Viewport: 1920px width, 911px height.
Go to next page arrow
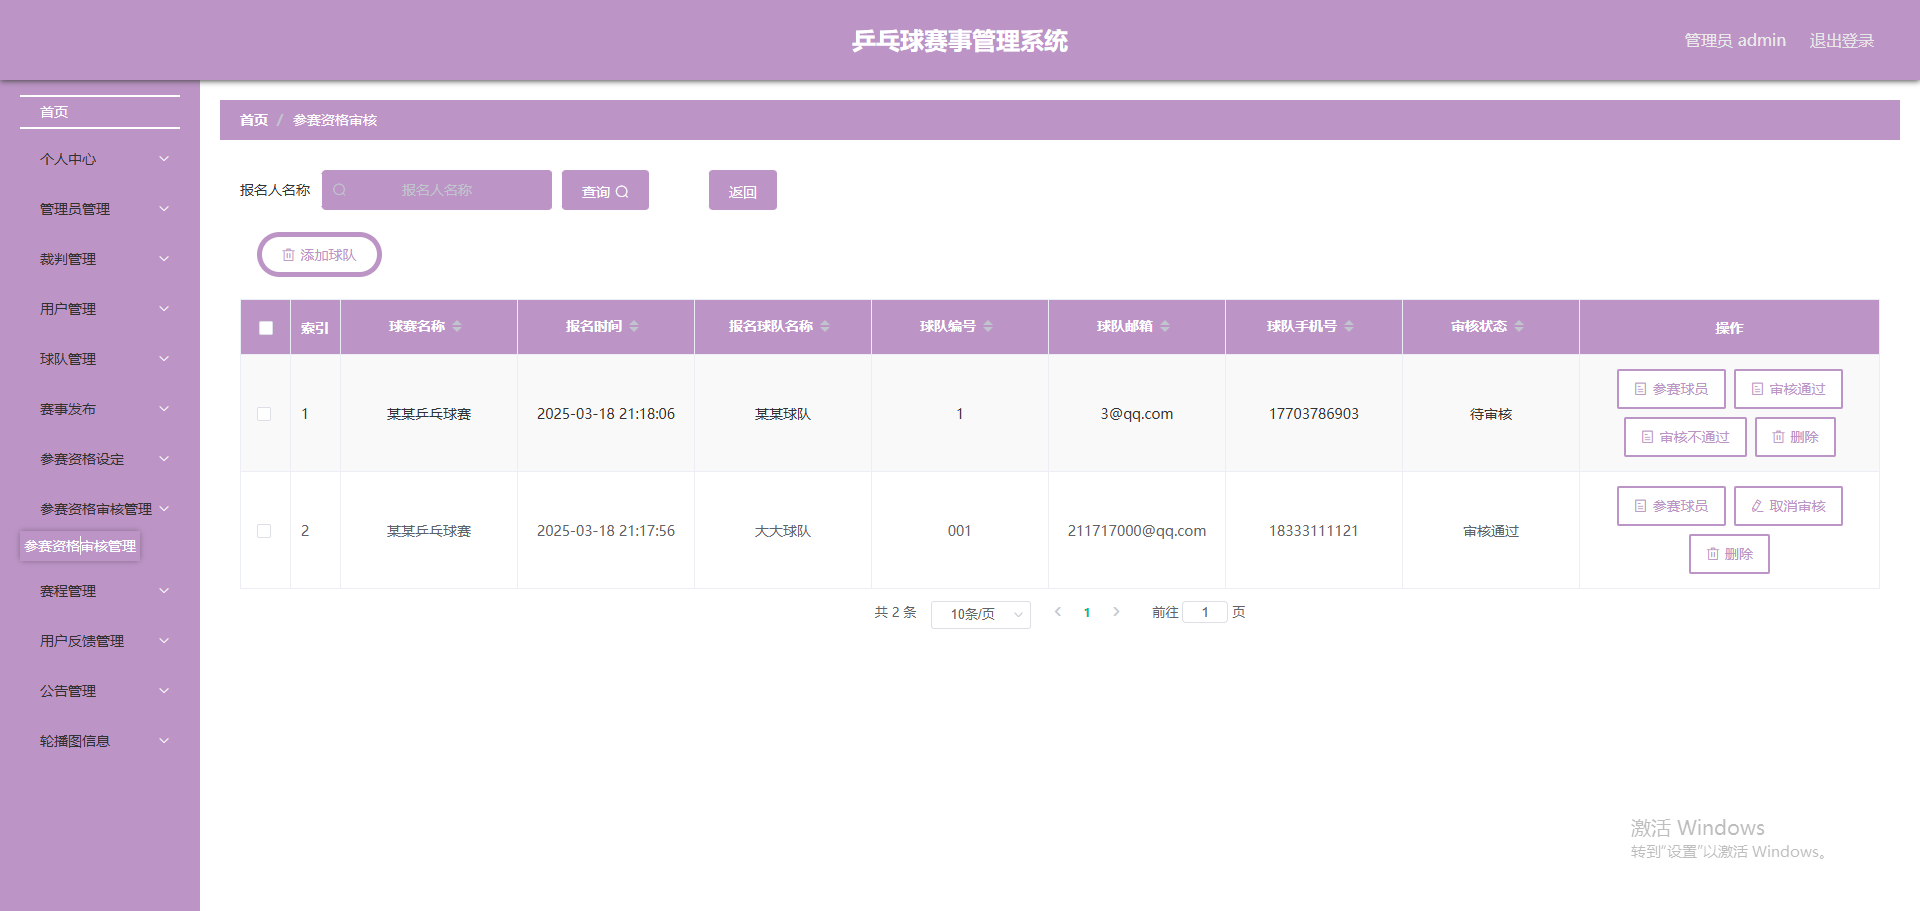coord(1116,612)
